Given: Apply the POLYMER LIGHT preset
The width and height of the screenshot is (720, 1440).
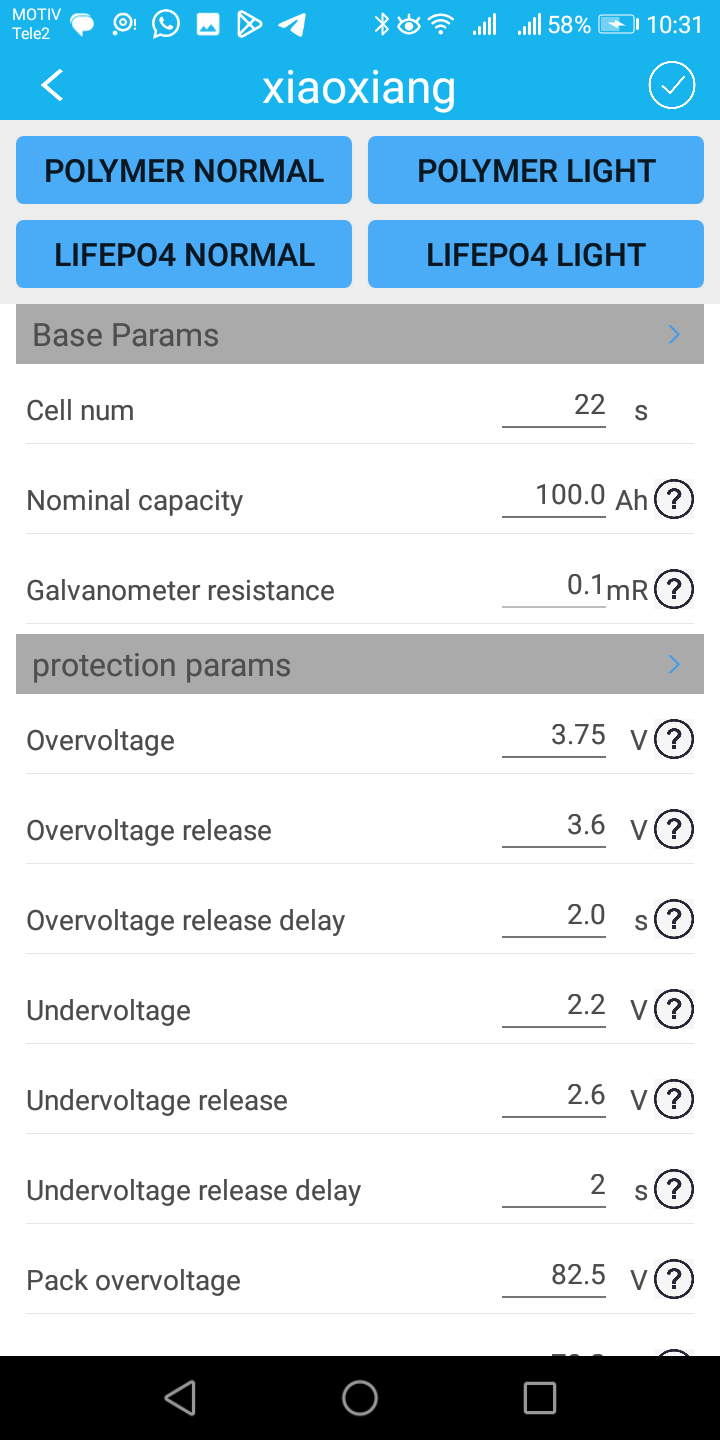Looking at the screenshot, I should pyautogui.click(x=536, y=171).
